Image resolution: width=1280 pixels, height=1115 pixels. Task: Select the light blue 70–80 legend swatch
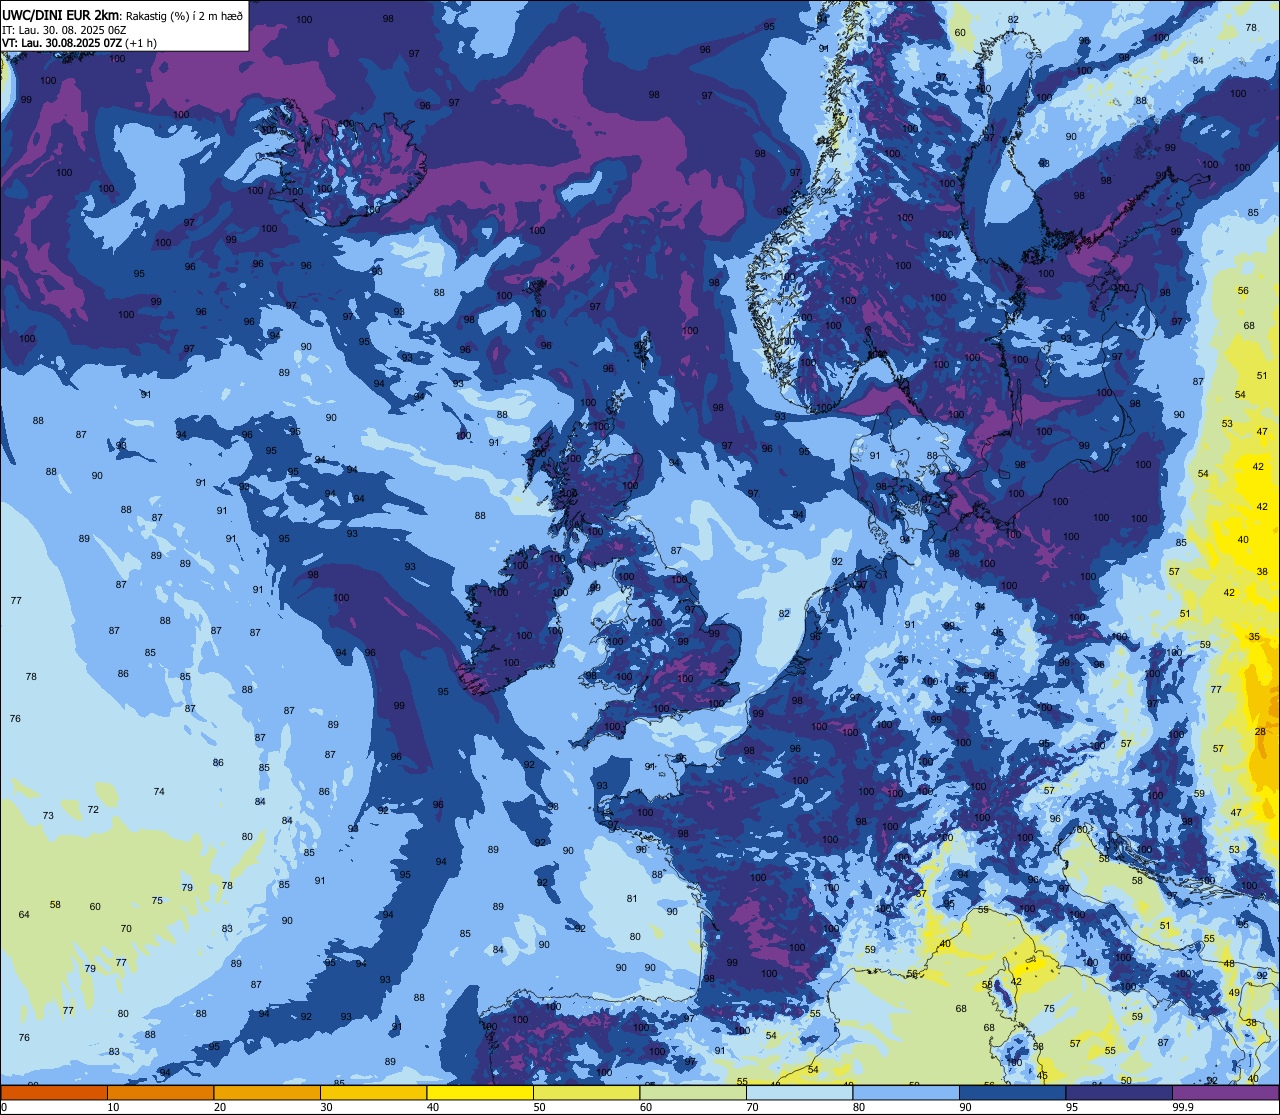point(799,1092)
